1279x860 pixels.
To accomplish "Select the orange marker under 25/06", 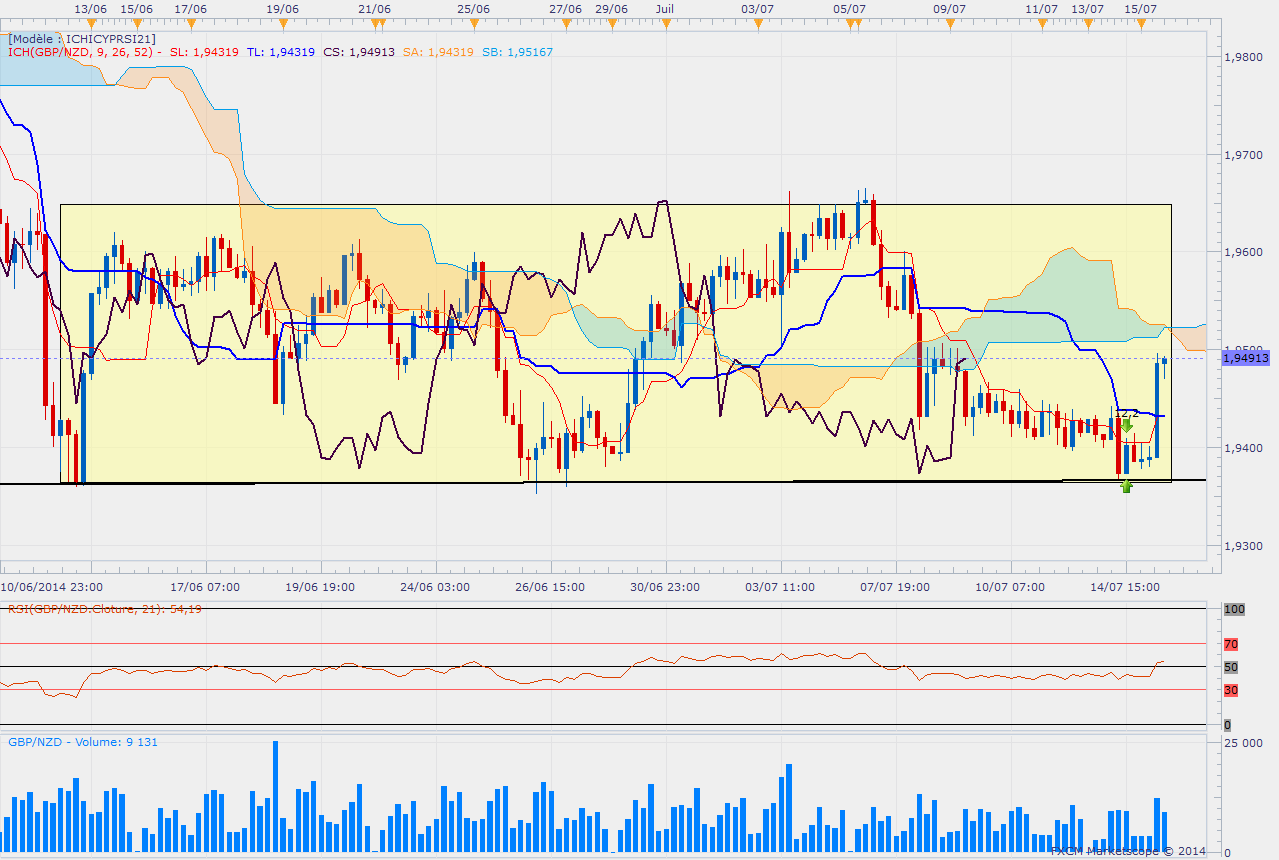I will [473, 23].
